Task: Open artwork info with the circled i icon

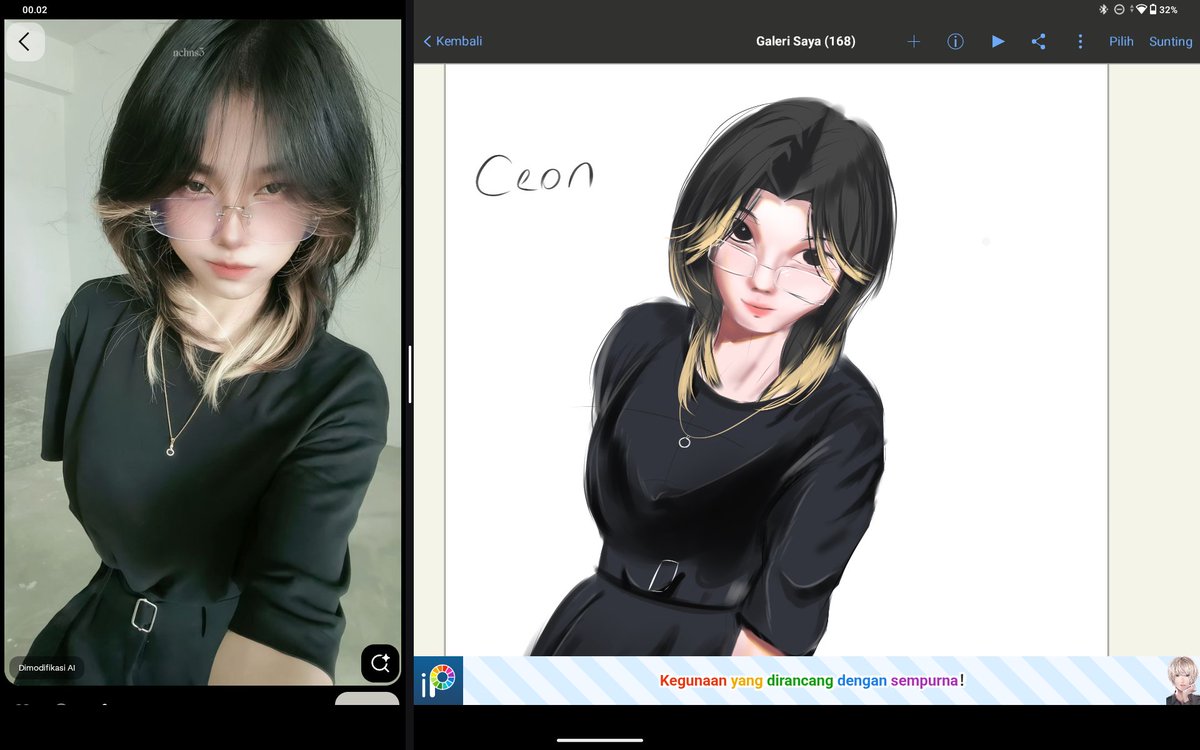Action: [x=955, y=41]
